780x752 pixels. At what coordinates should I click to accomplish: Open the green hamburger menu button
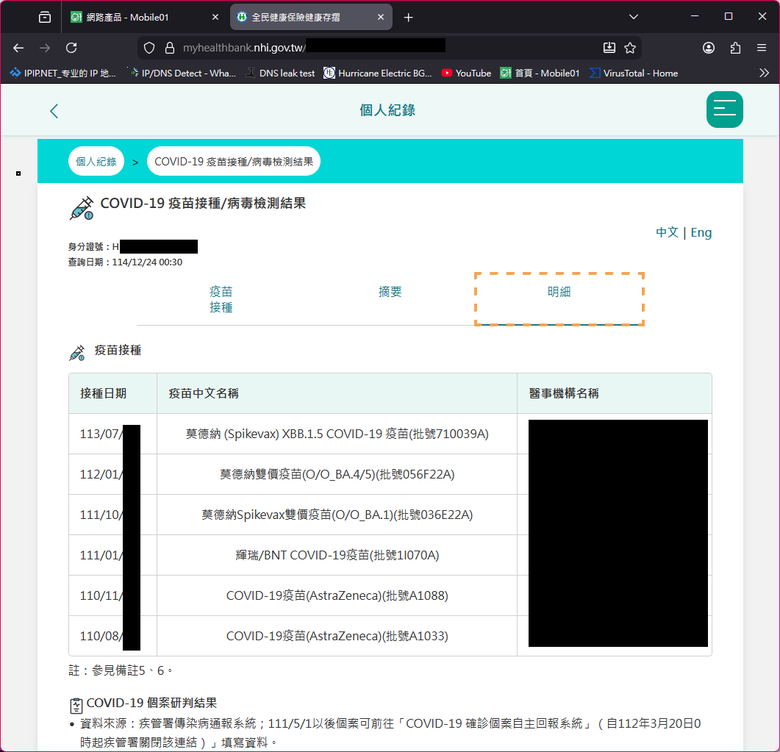(724, 110)
